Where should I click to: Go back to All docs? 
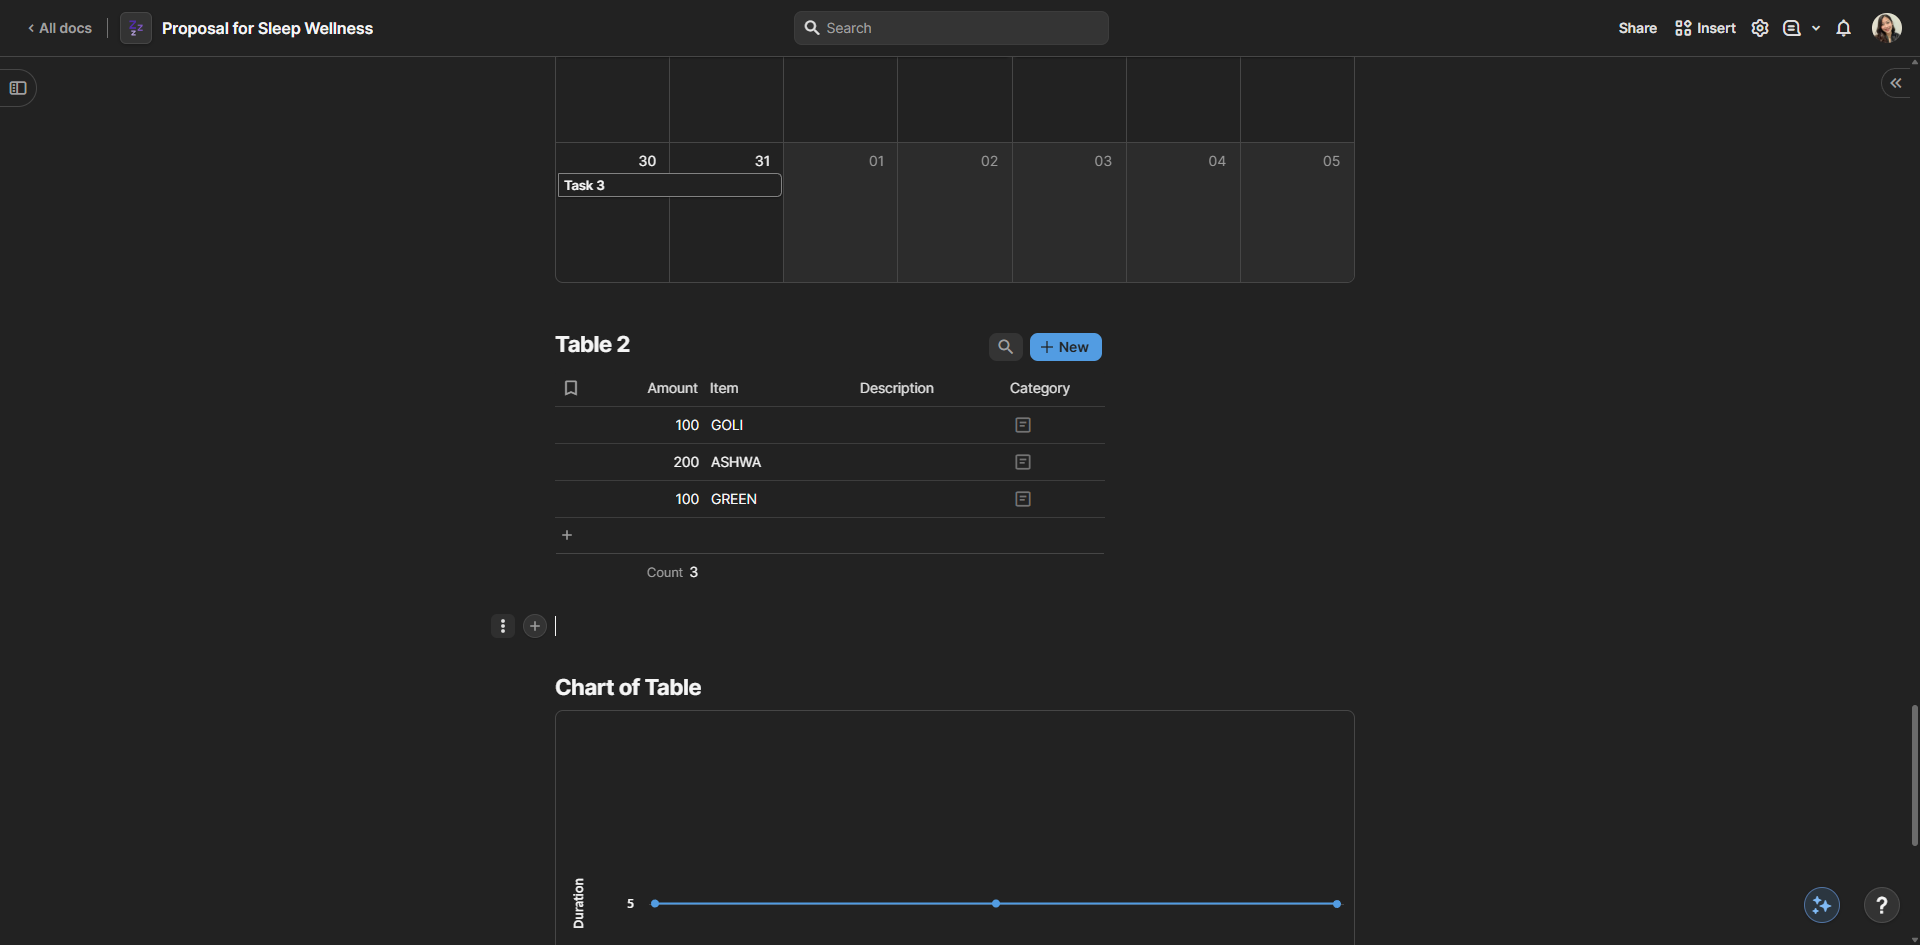(x=60, y=28)
